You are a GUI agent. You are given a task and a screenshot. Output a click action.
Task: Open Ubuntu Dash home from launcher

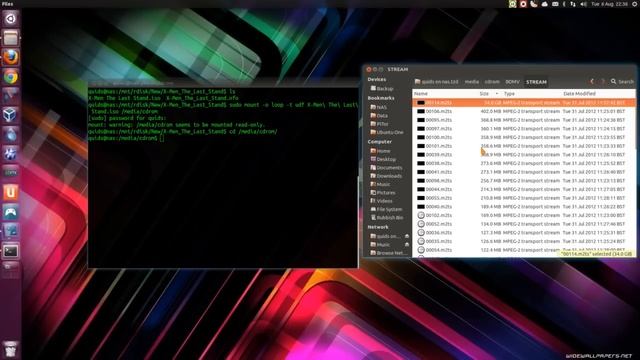point(11,19)
